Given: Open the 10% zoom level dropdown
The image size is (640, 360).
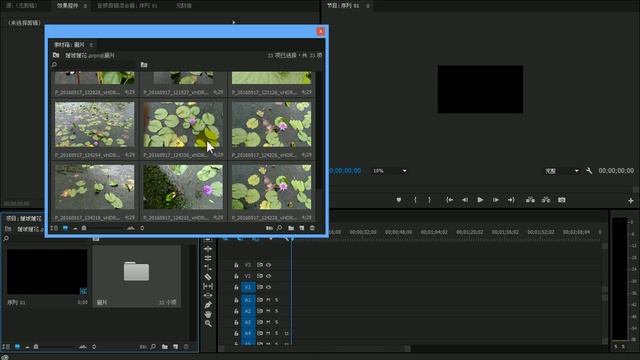Looking at the screenshot, I should (389, 171).
